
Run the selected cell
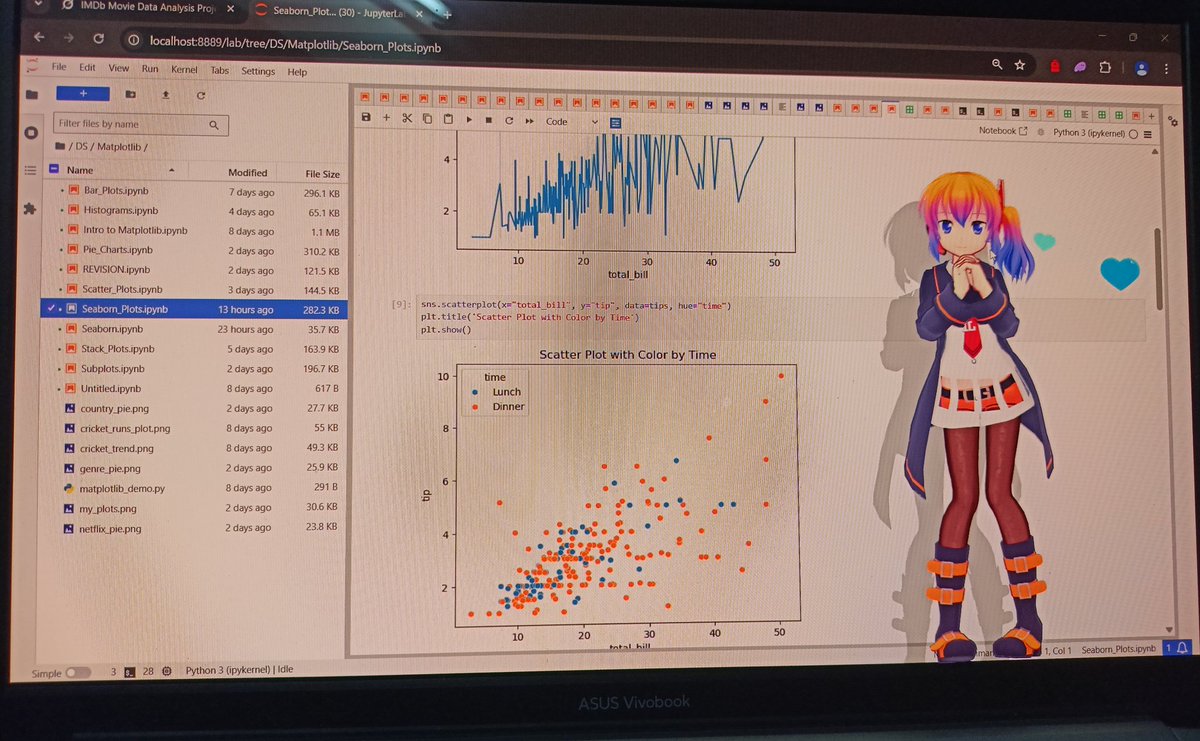point(469,120)
